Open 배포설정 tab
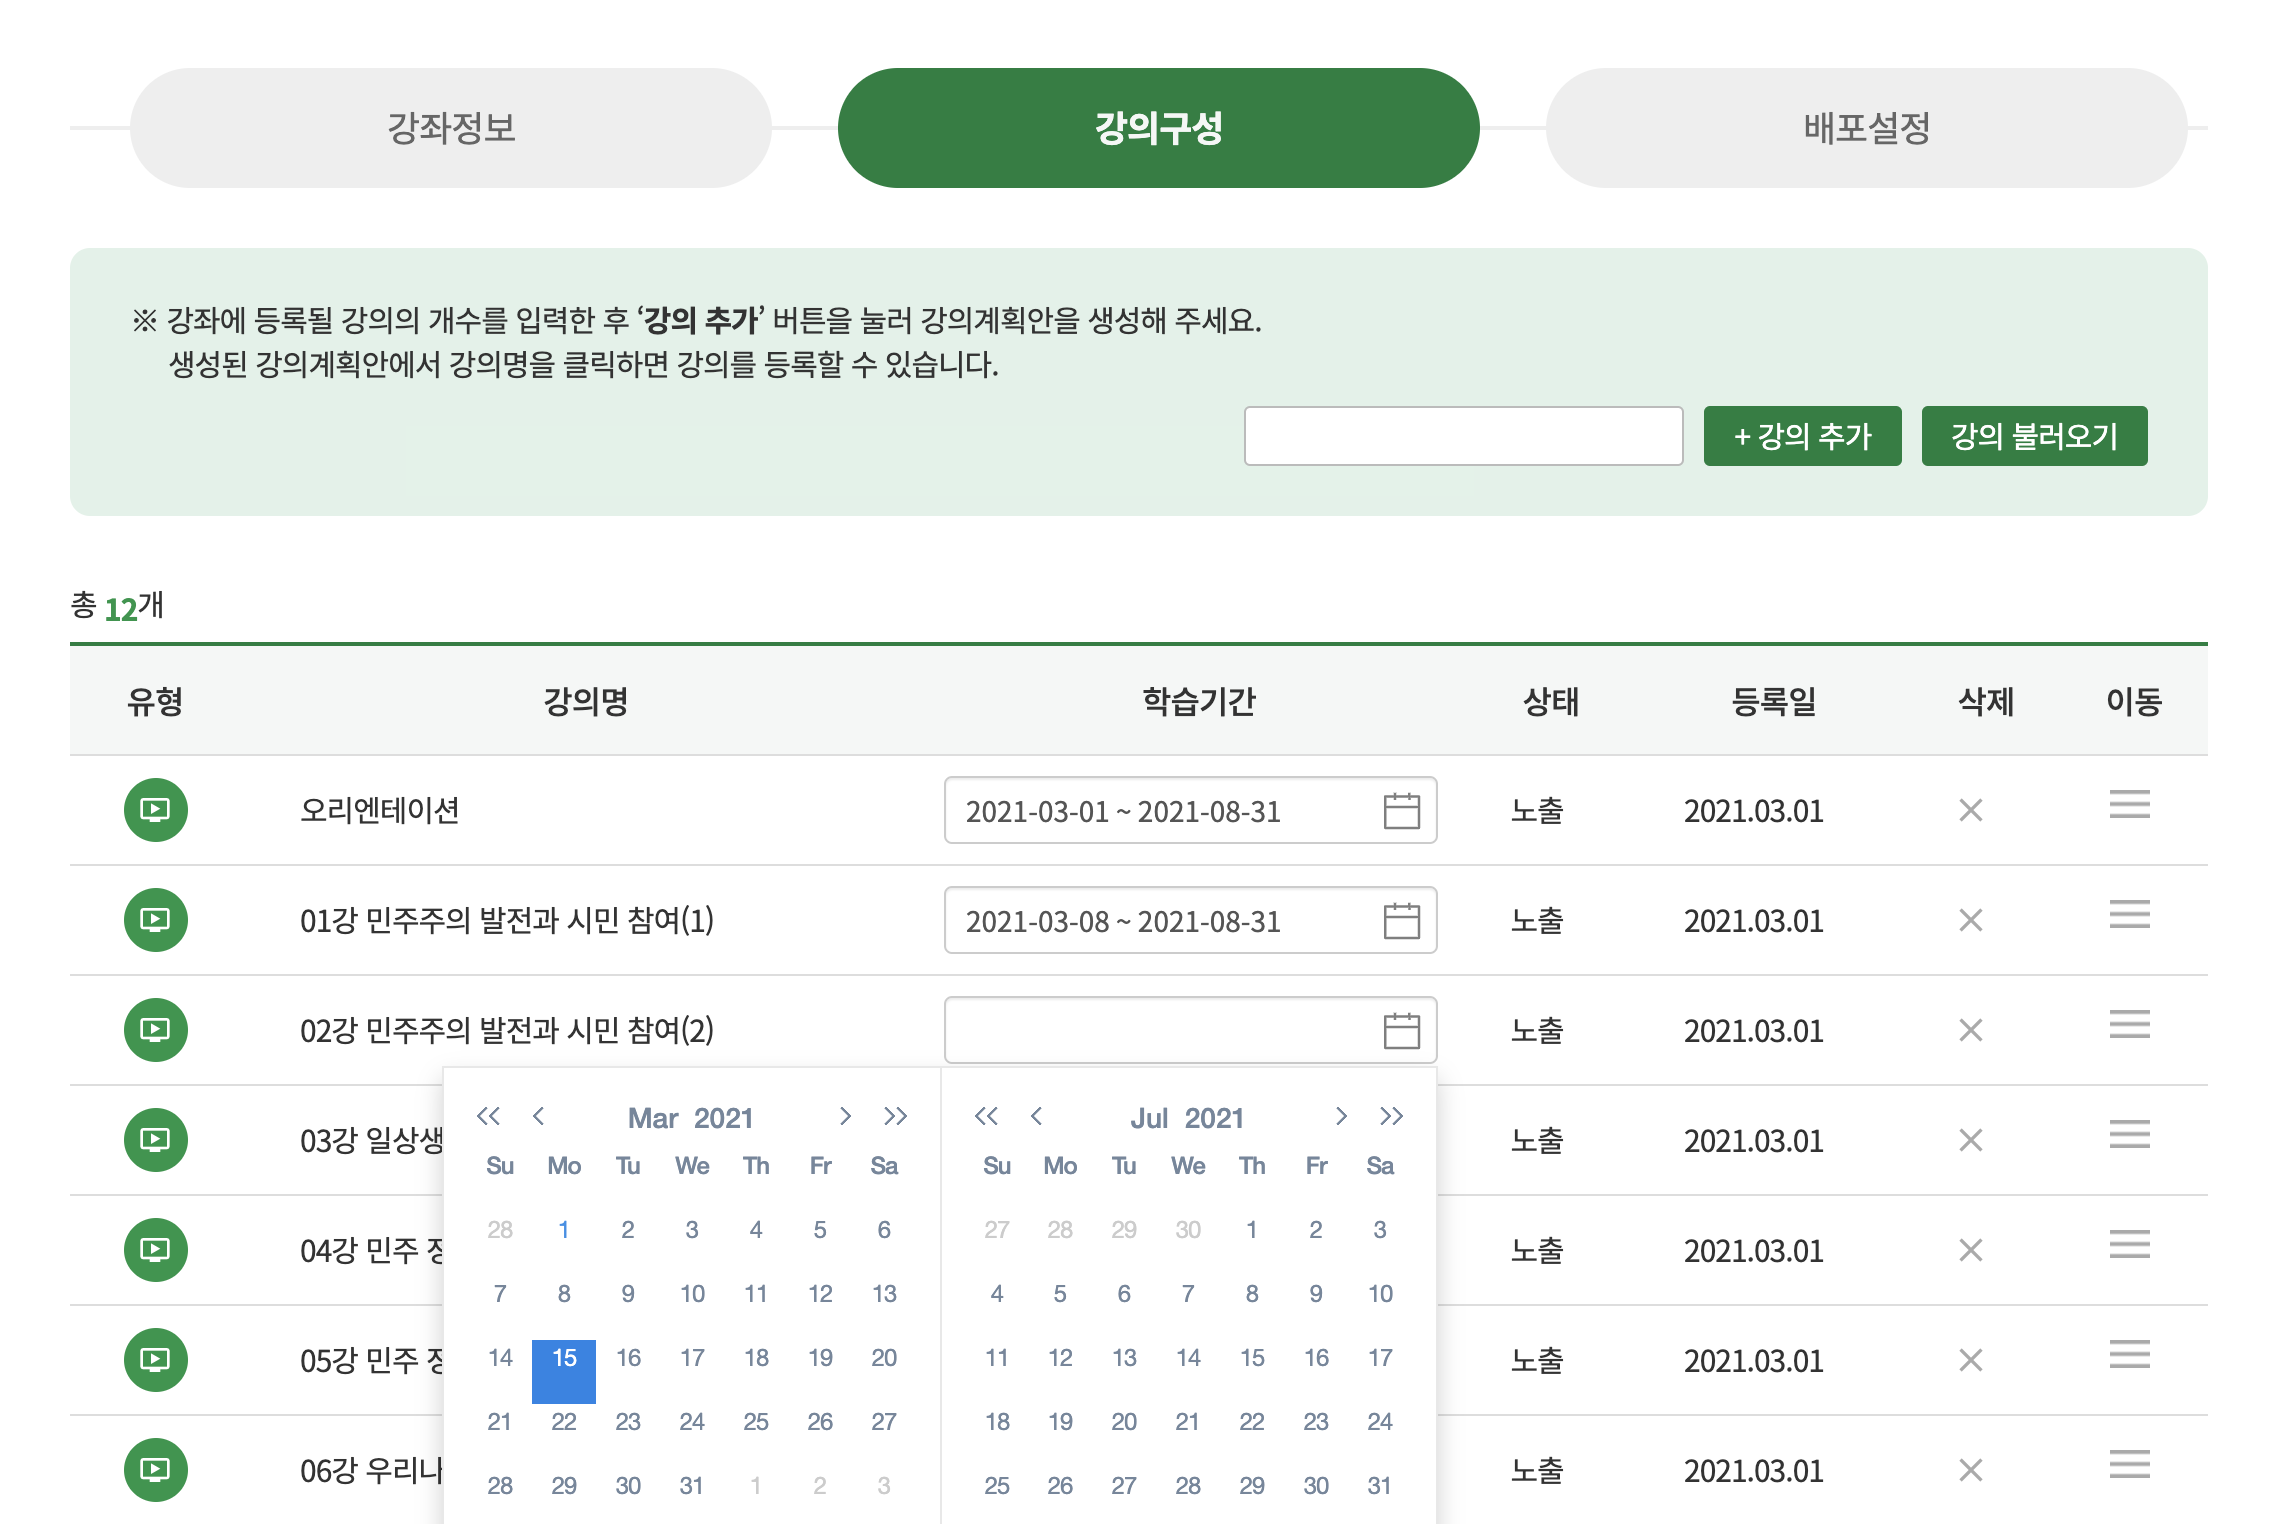This screenshot has width=2284, height=1524. 1866,128
